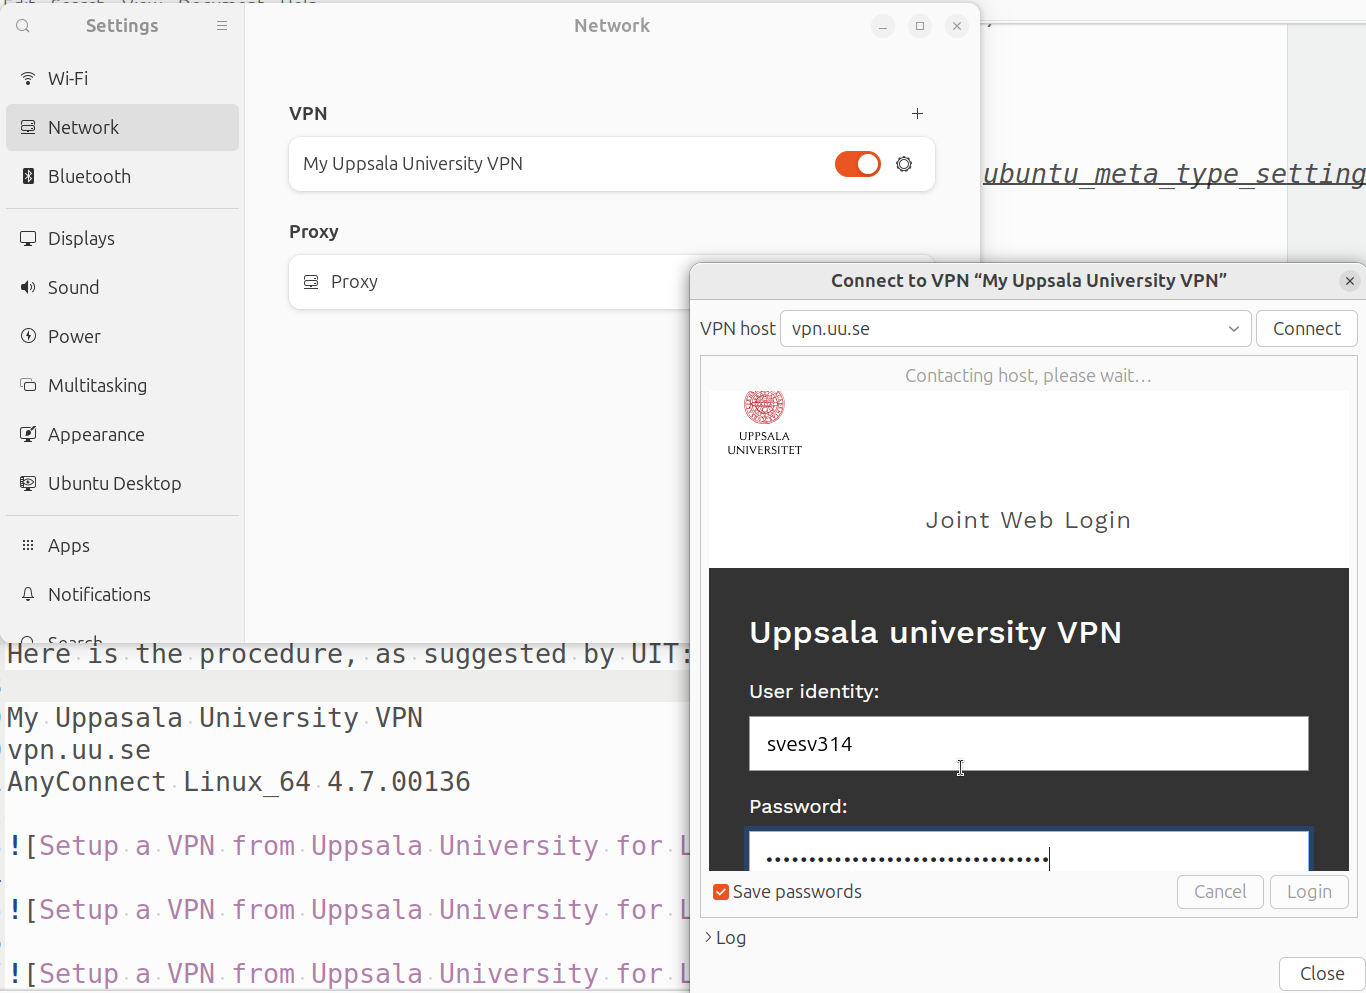Click the Power settings icon

point(26,336)
